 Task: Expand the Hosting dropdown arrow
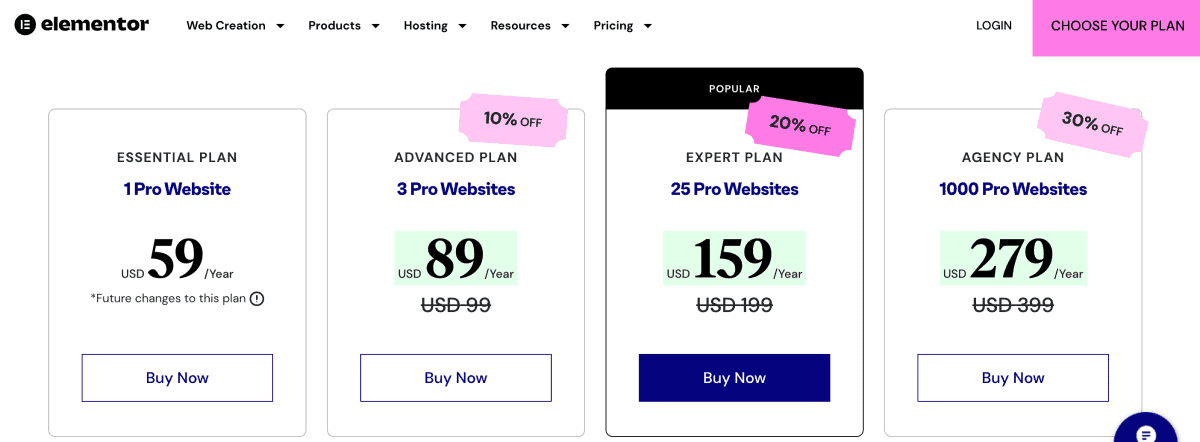[x=462, y=26]
